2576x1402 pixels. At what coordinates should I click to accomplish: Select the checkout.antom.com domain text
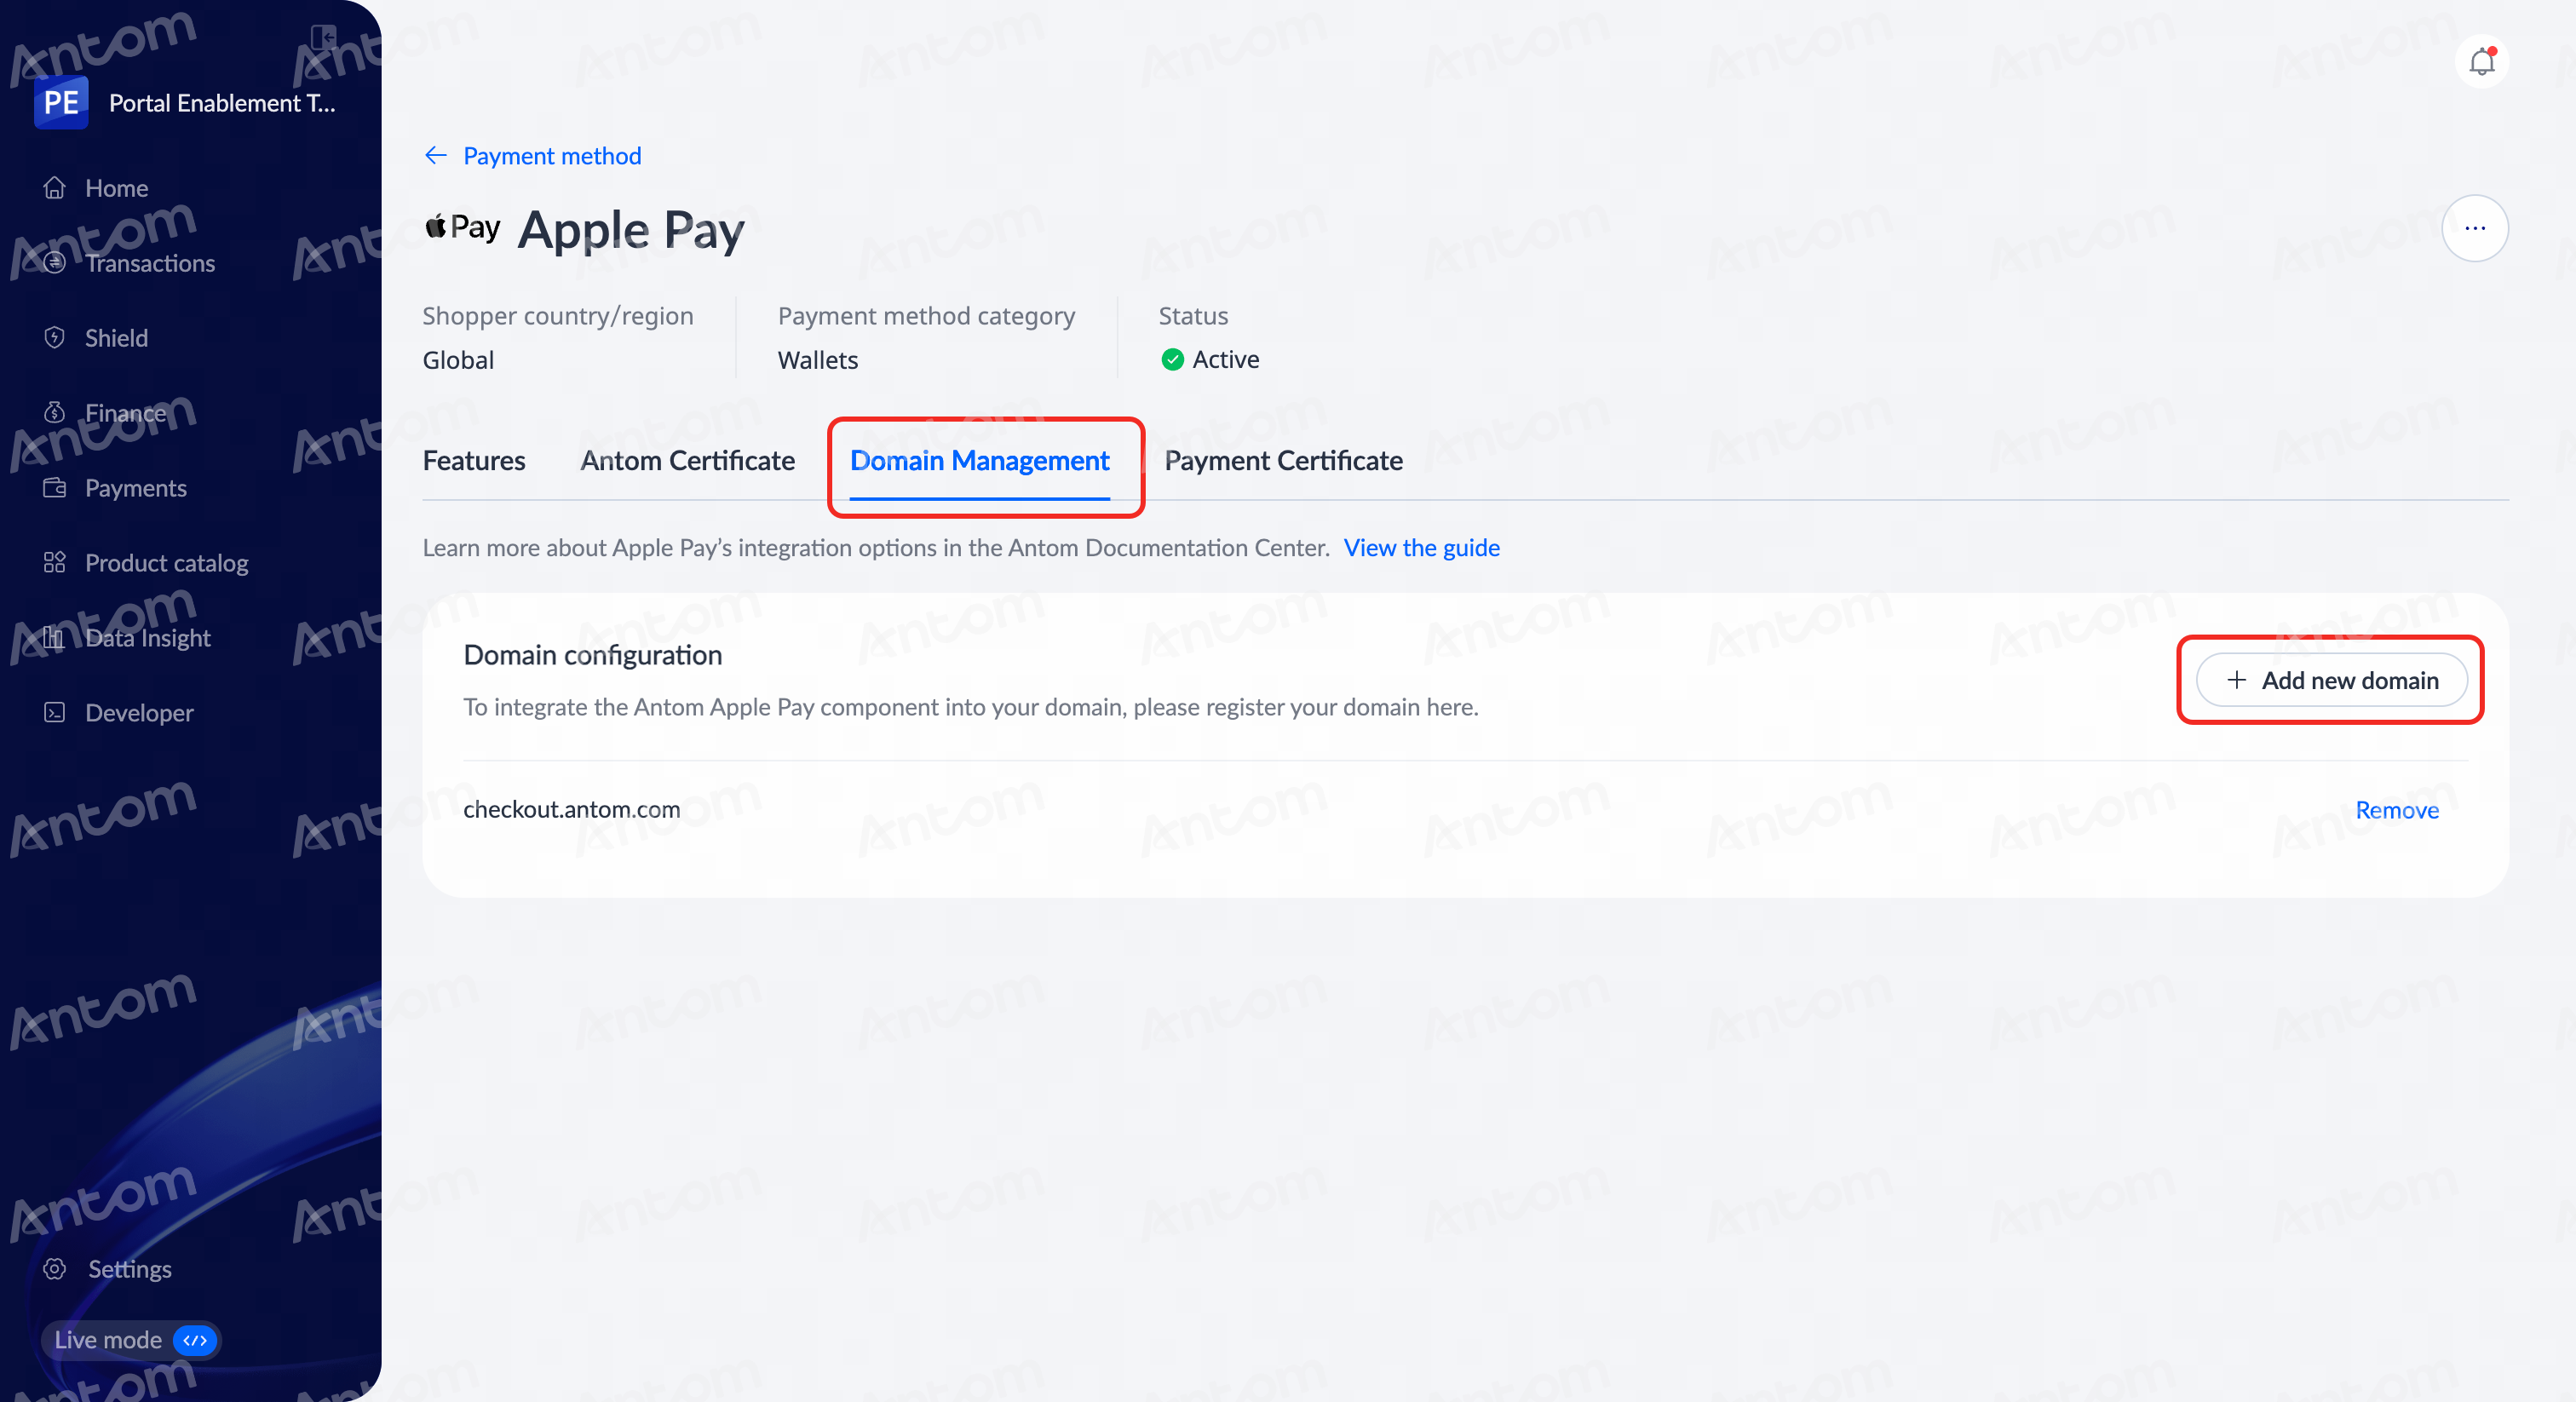tap(572, 809)
